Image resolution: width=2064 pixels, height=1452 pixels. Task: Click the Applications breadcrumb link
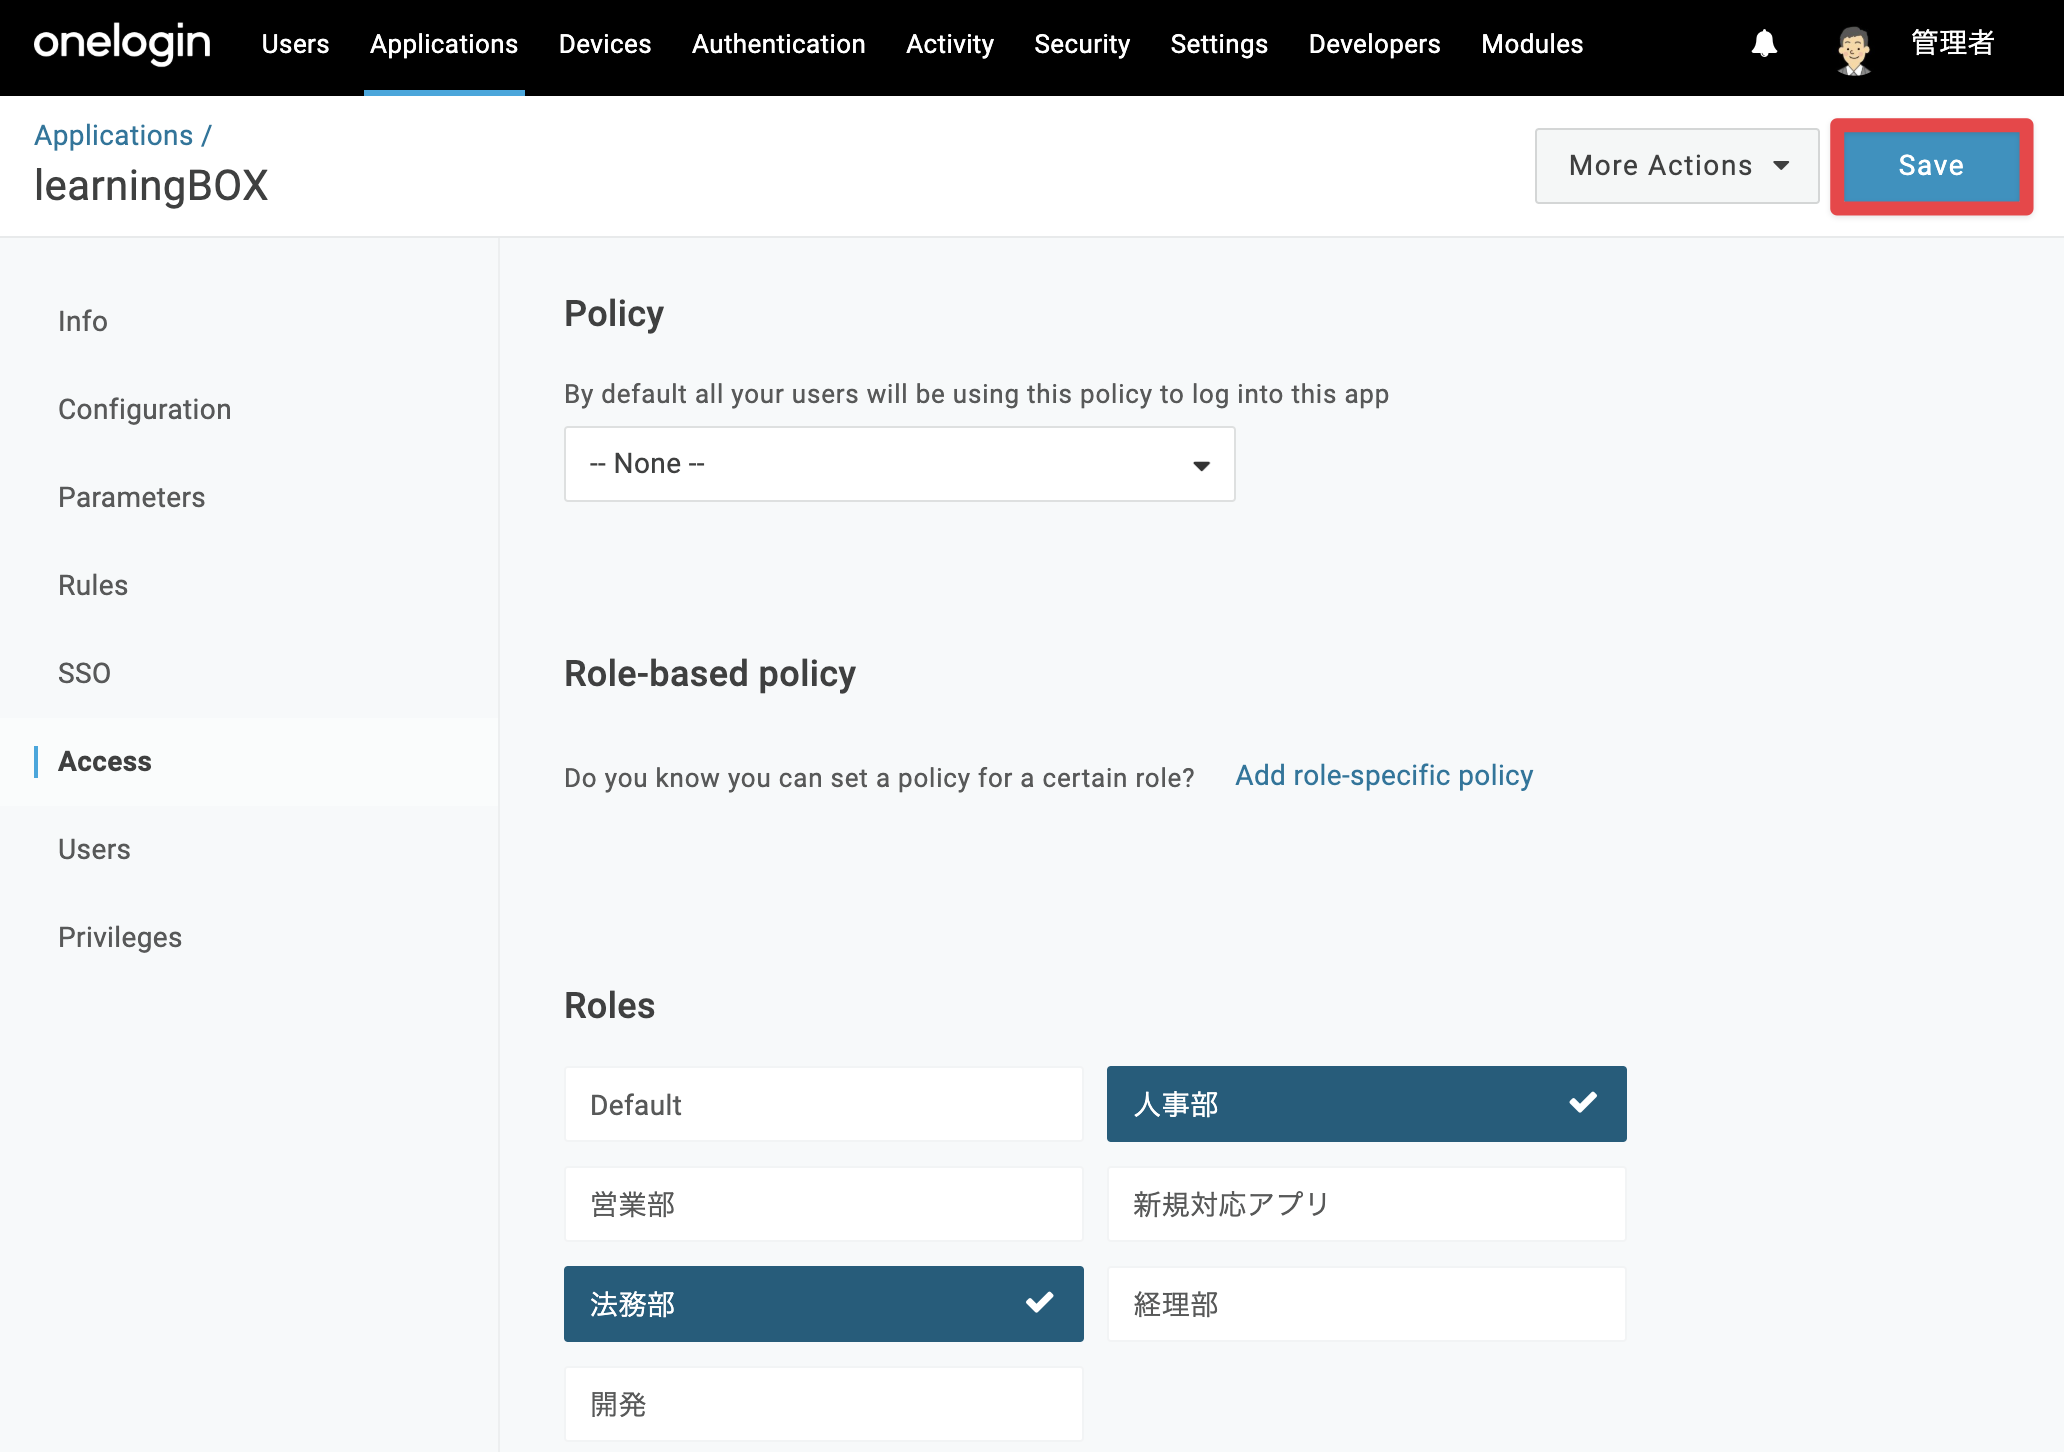point(114,135)
